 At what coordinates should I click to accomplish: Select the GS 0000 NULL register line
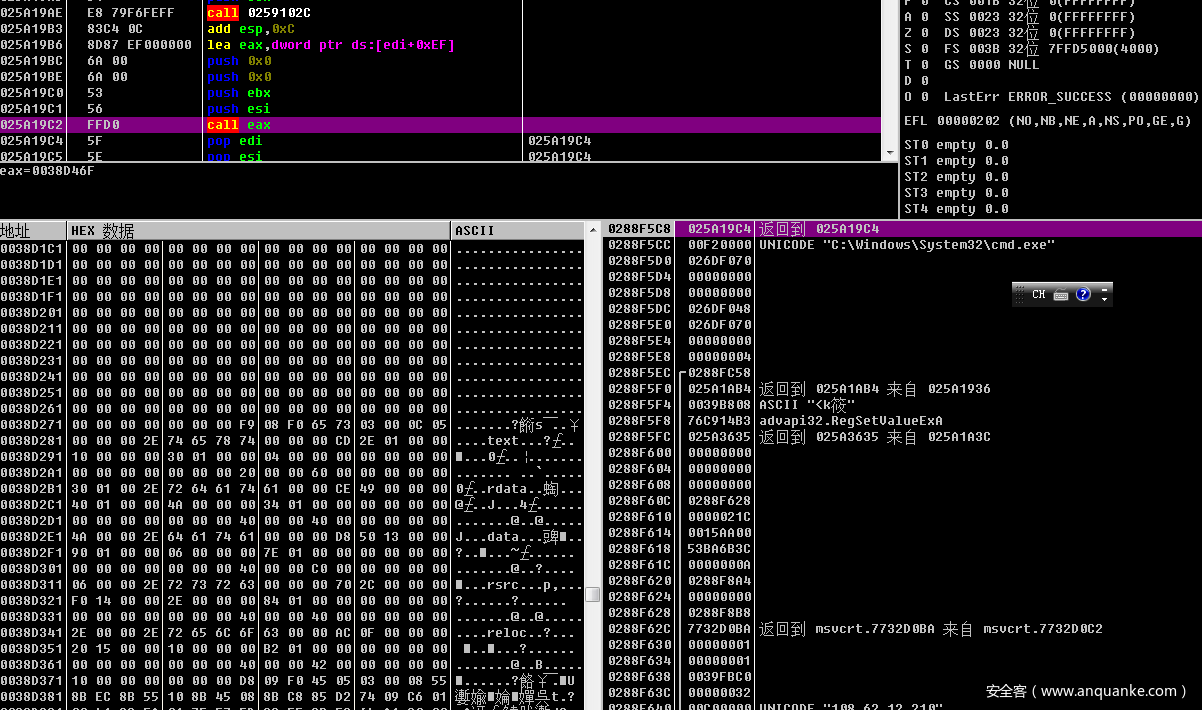click(x=971, y=65)
